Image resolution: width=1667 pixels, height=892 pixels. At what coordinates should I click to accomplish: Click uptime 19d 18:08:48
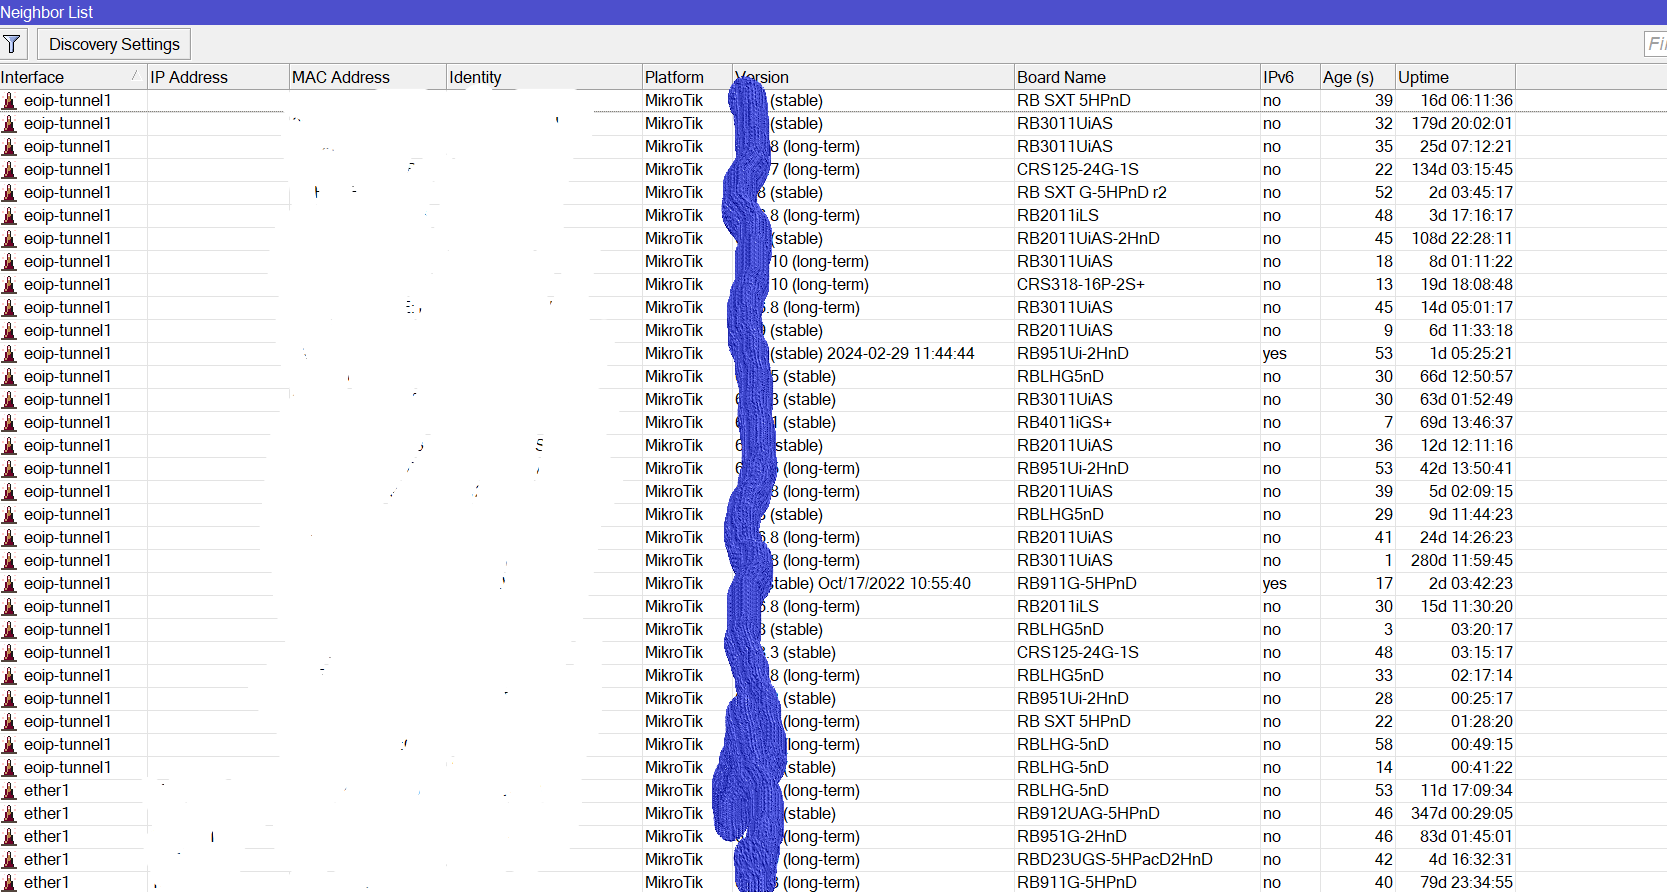pyautogui.click(x=1466, y=284)
